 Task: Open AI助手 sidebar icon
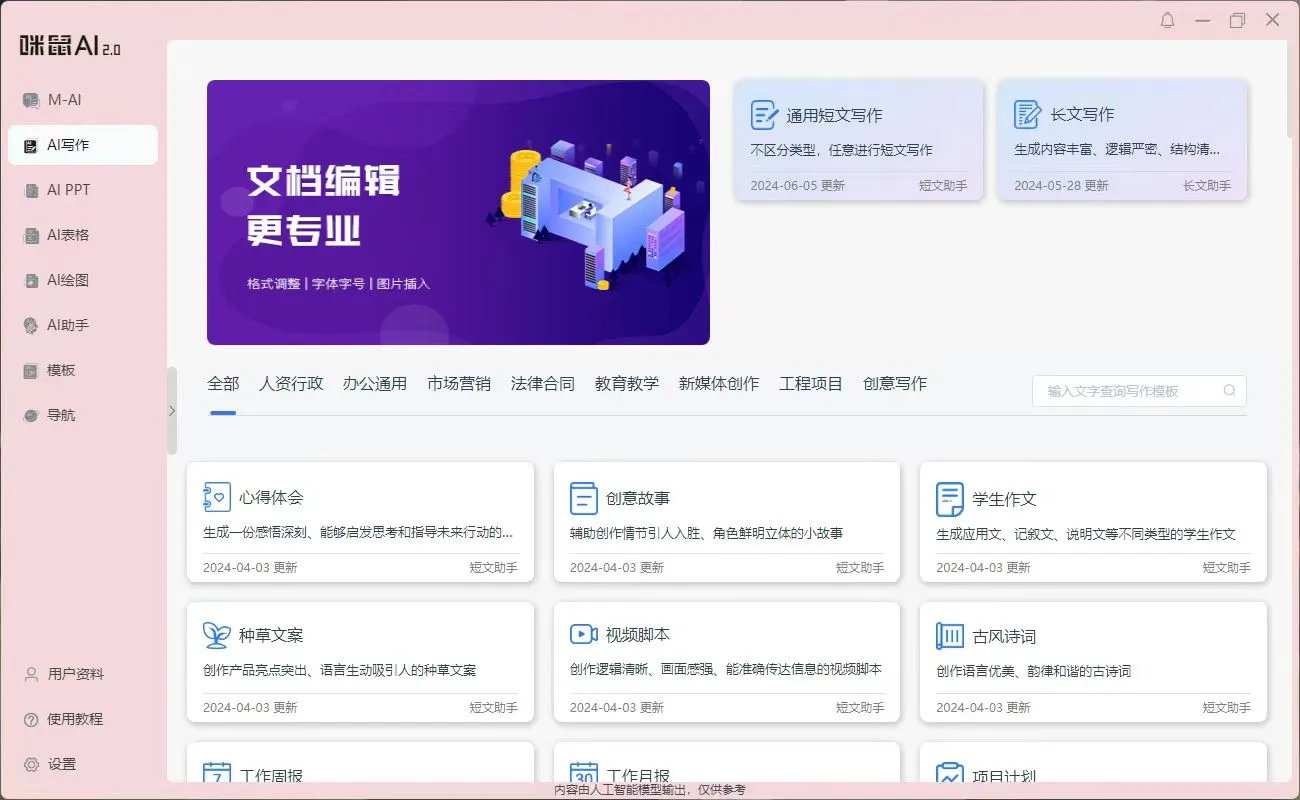(31, 325)
